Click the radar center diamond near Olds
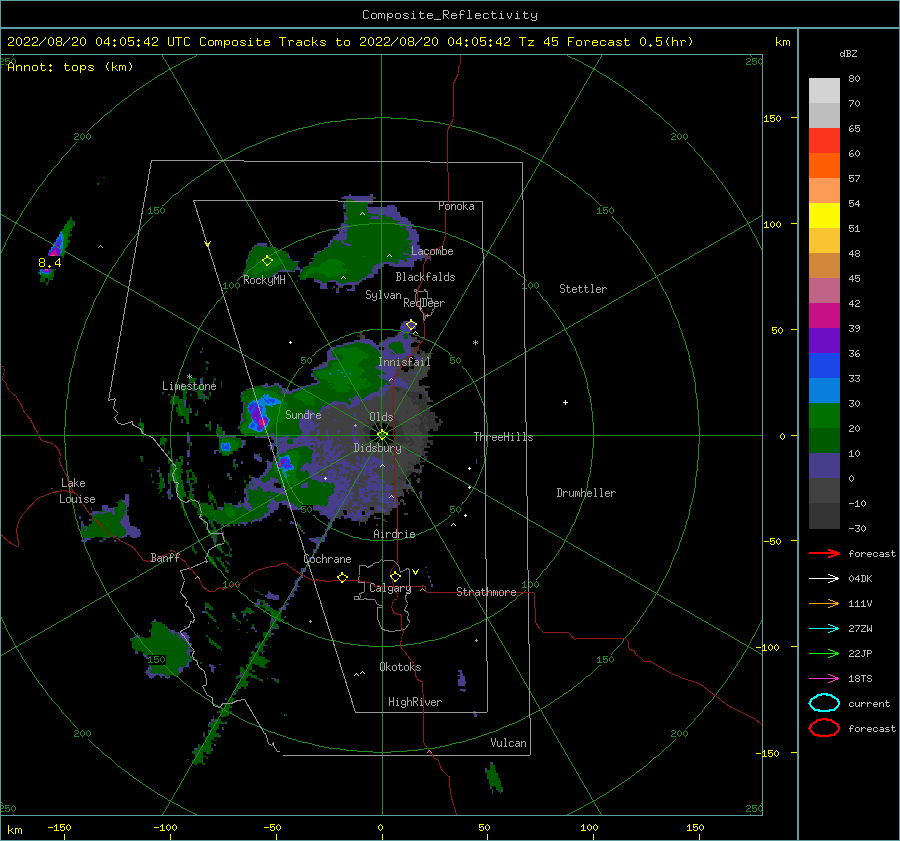 tap(382, 435)
